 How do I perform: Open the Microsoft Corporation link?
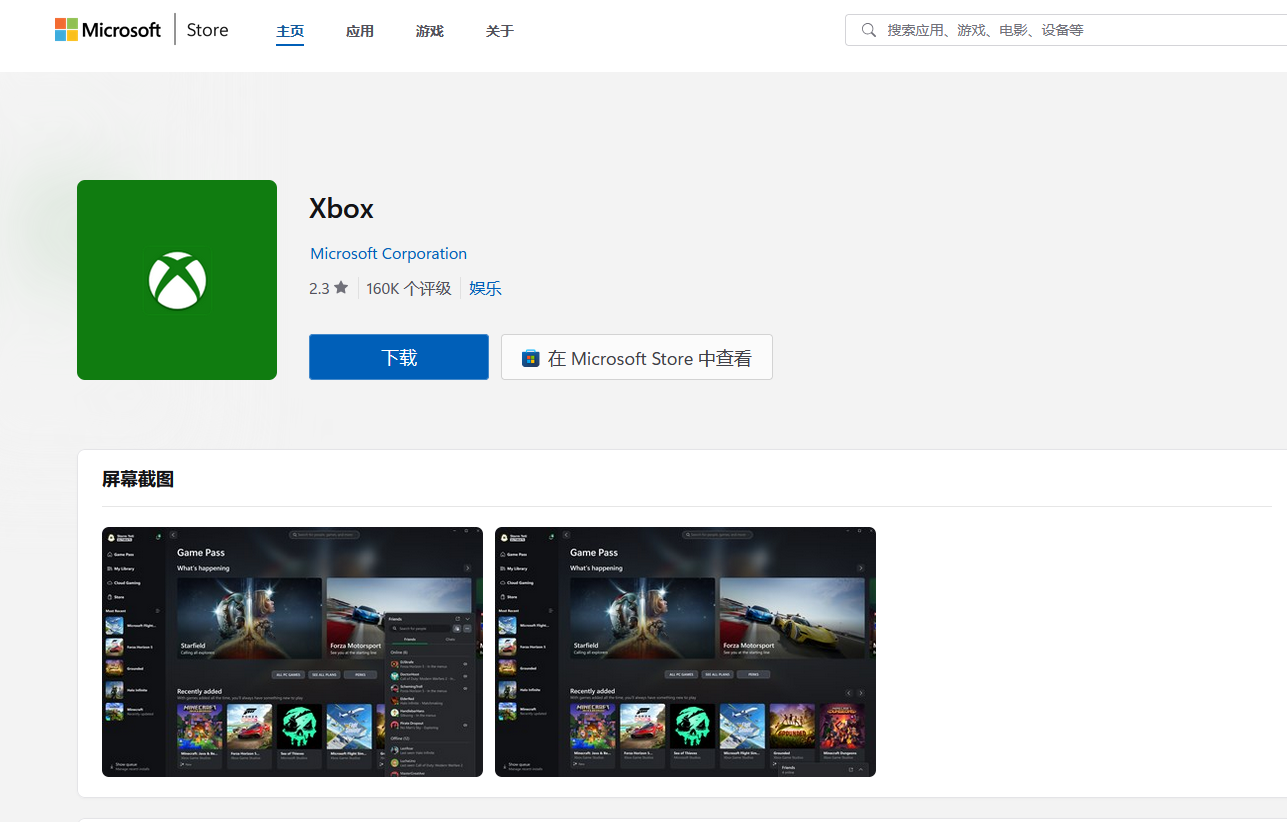pyautogui.click(x=388, y=253)
